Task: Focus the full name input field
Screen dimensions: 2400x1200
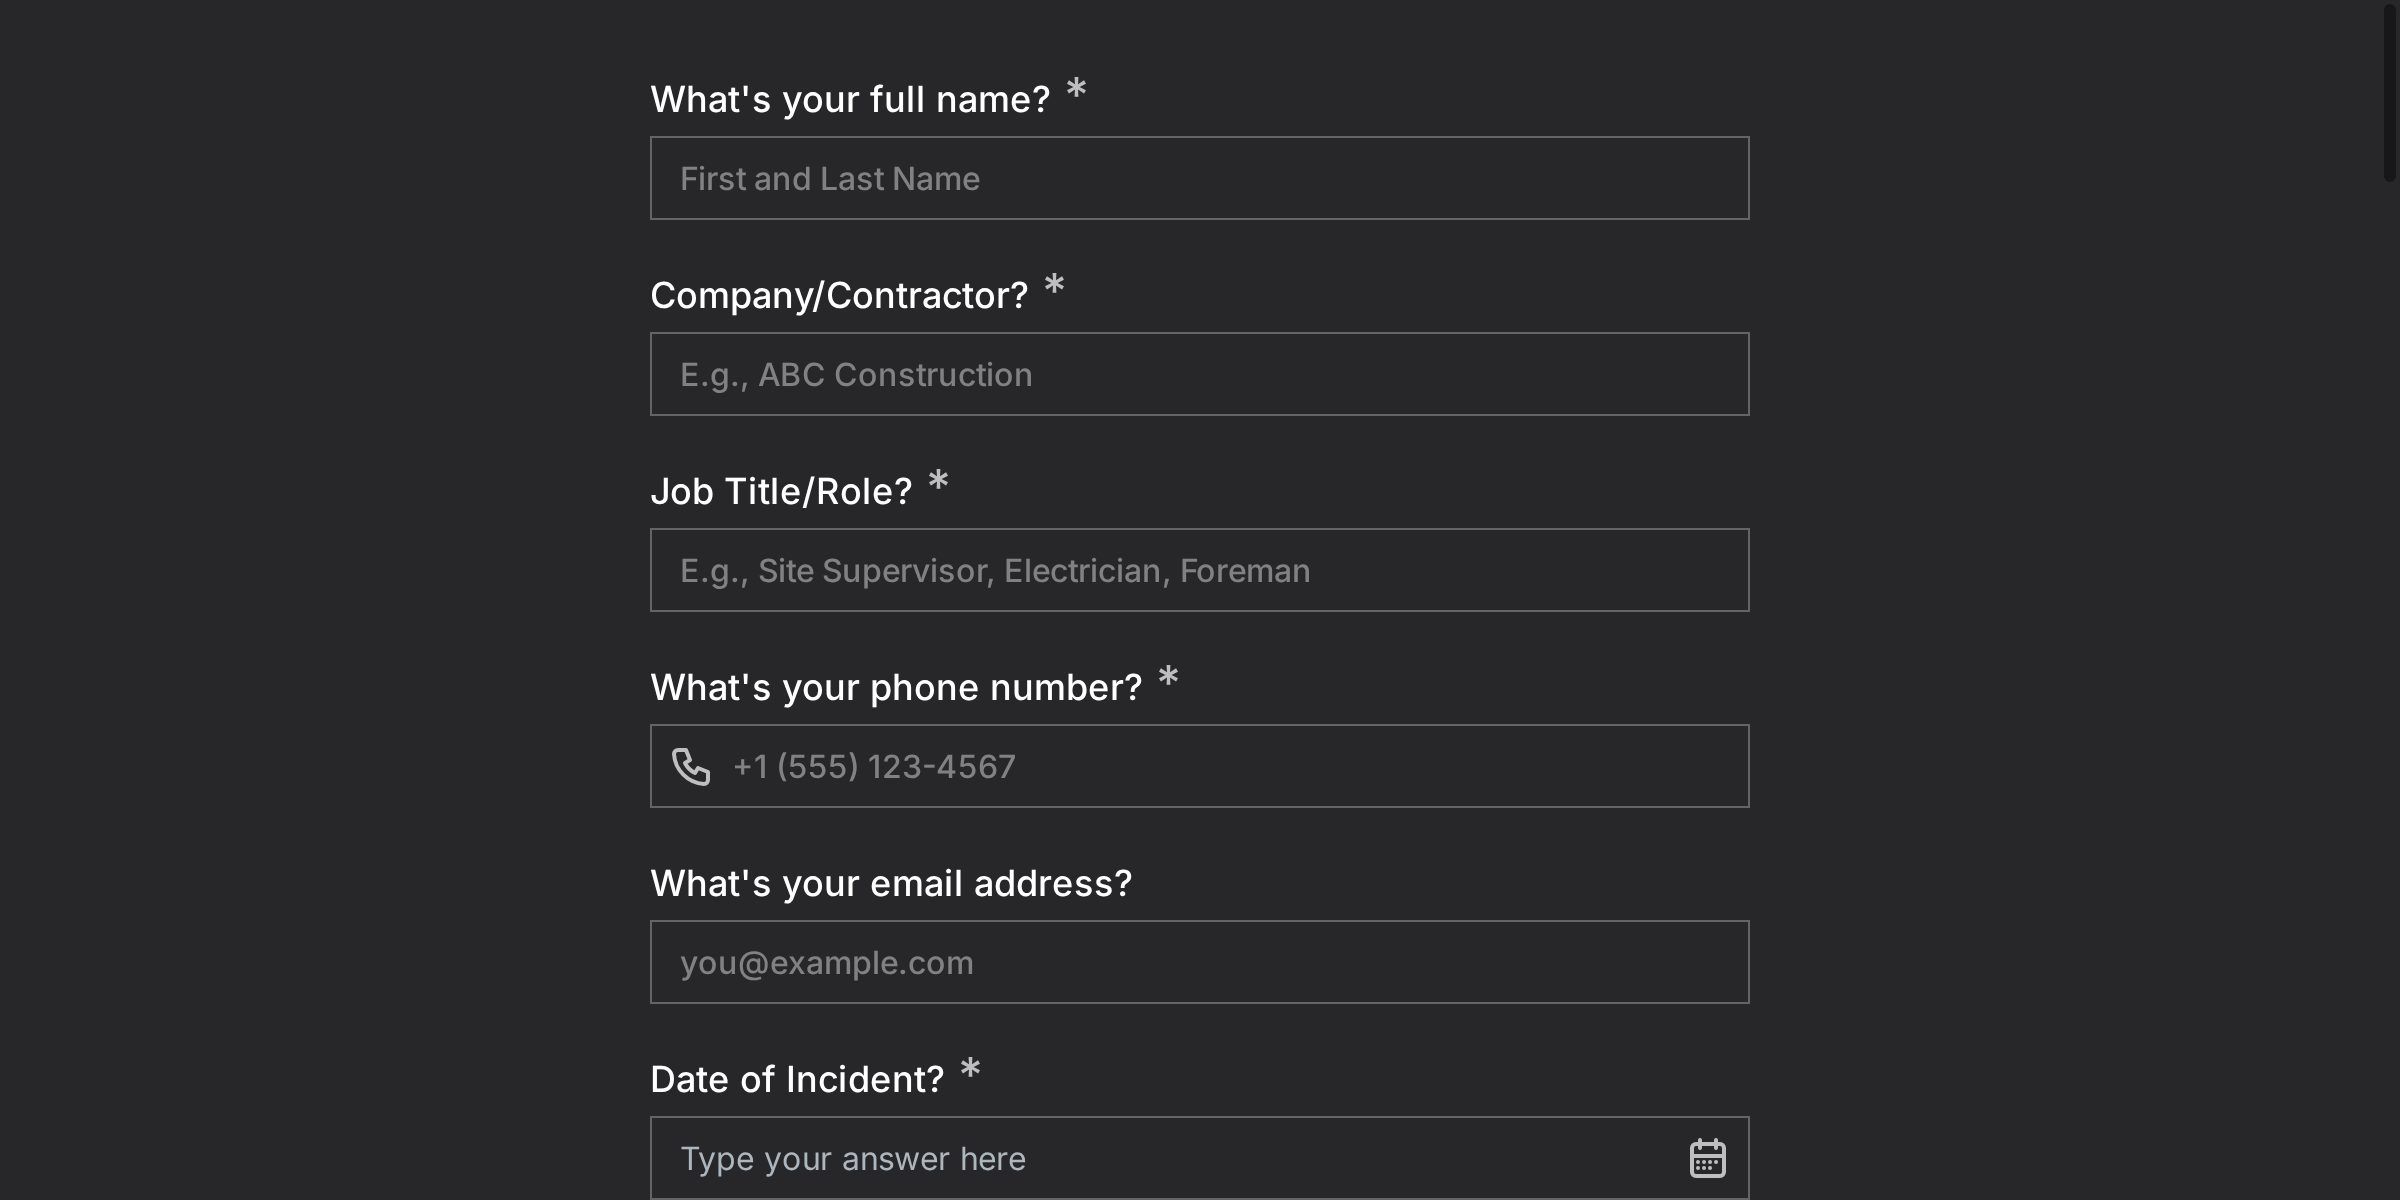Action: 1198,178
